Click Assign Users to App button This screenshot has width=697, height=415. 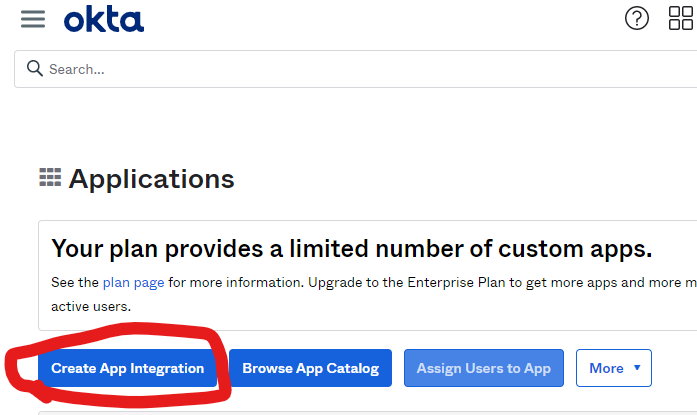click(484, 368)
